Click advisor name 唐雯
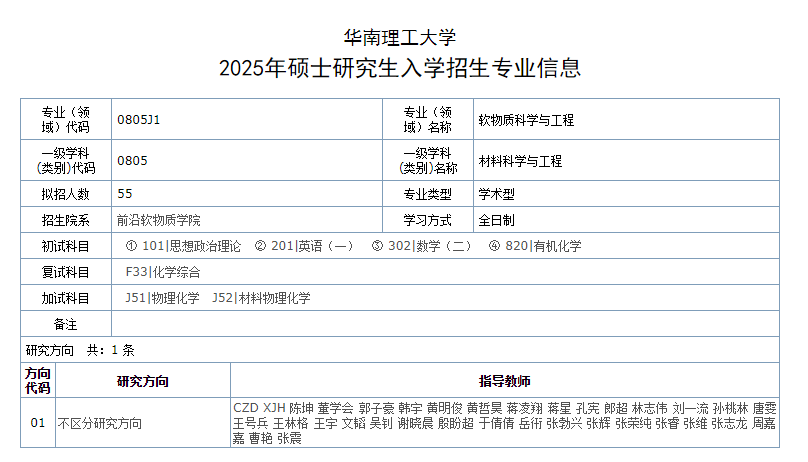The width and height of the screenshot is (808, 462). click(764, 408)
